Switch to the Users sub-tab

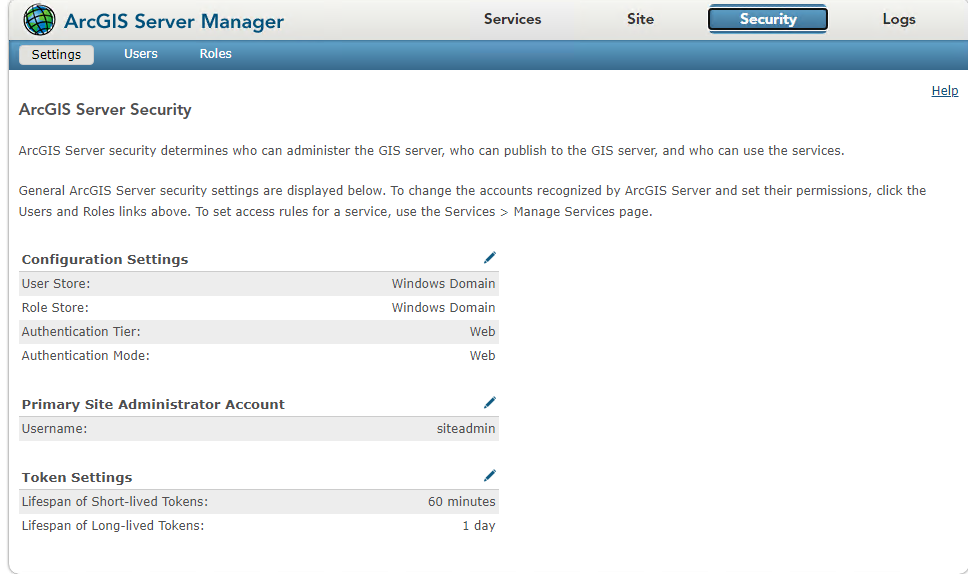click(x=141, y=54)
